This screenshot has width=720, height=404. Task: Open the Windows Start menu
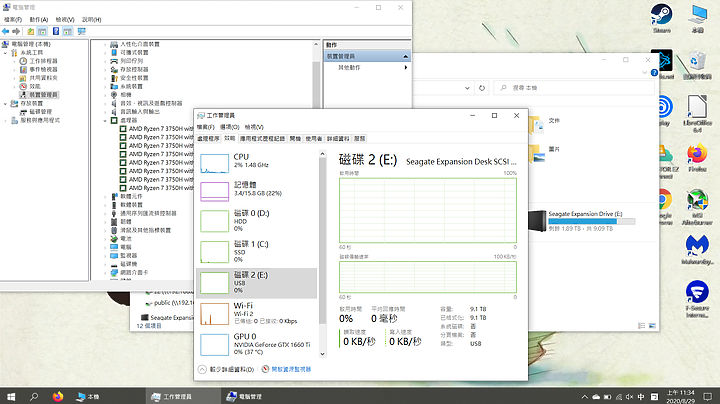click(x=11, y=396)
